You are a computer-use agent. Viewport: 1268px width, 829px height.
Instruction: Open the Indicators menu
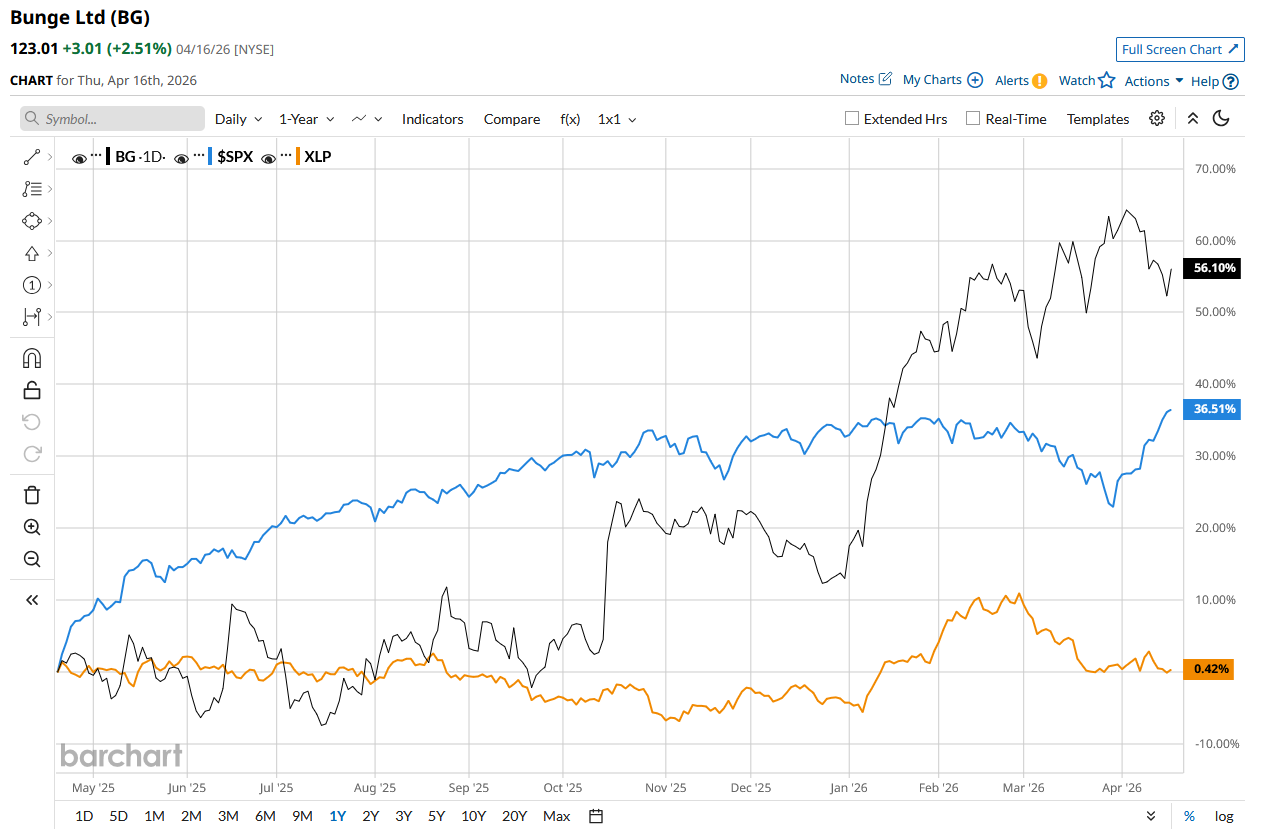tap(432, 119)
